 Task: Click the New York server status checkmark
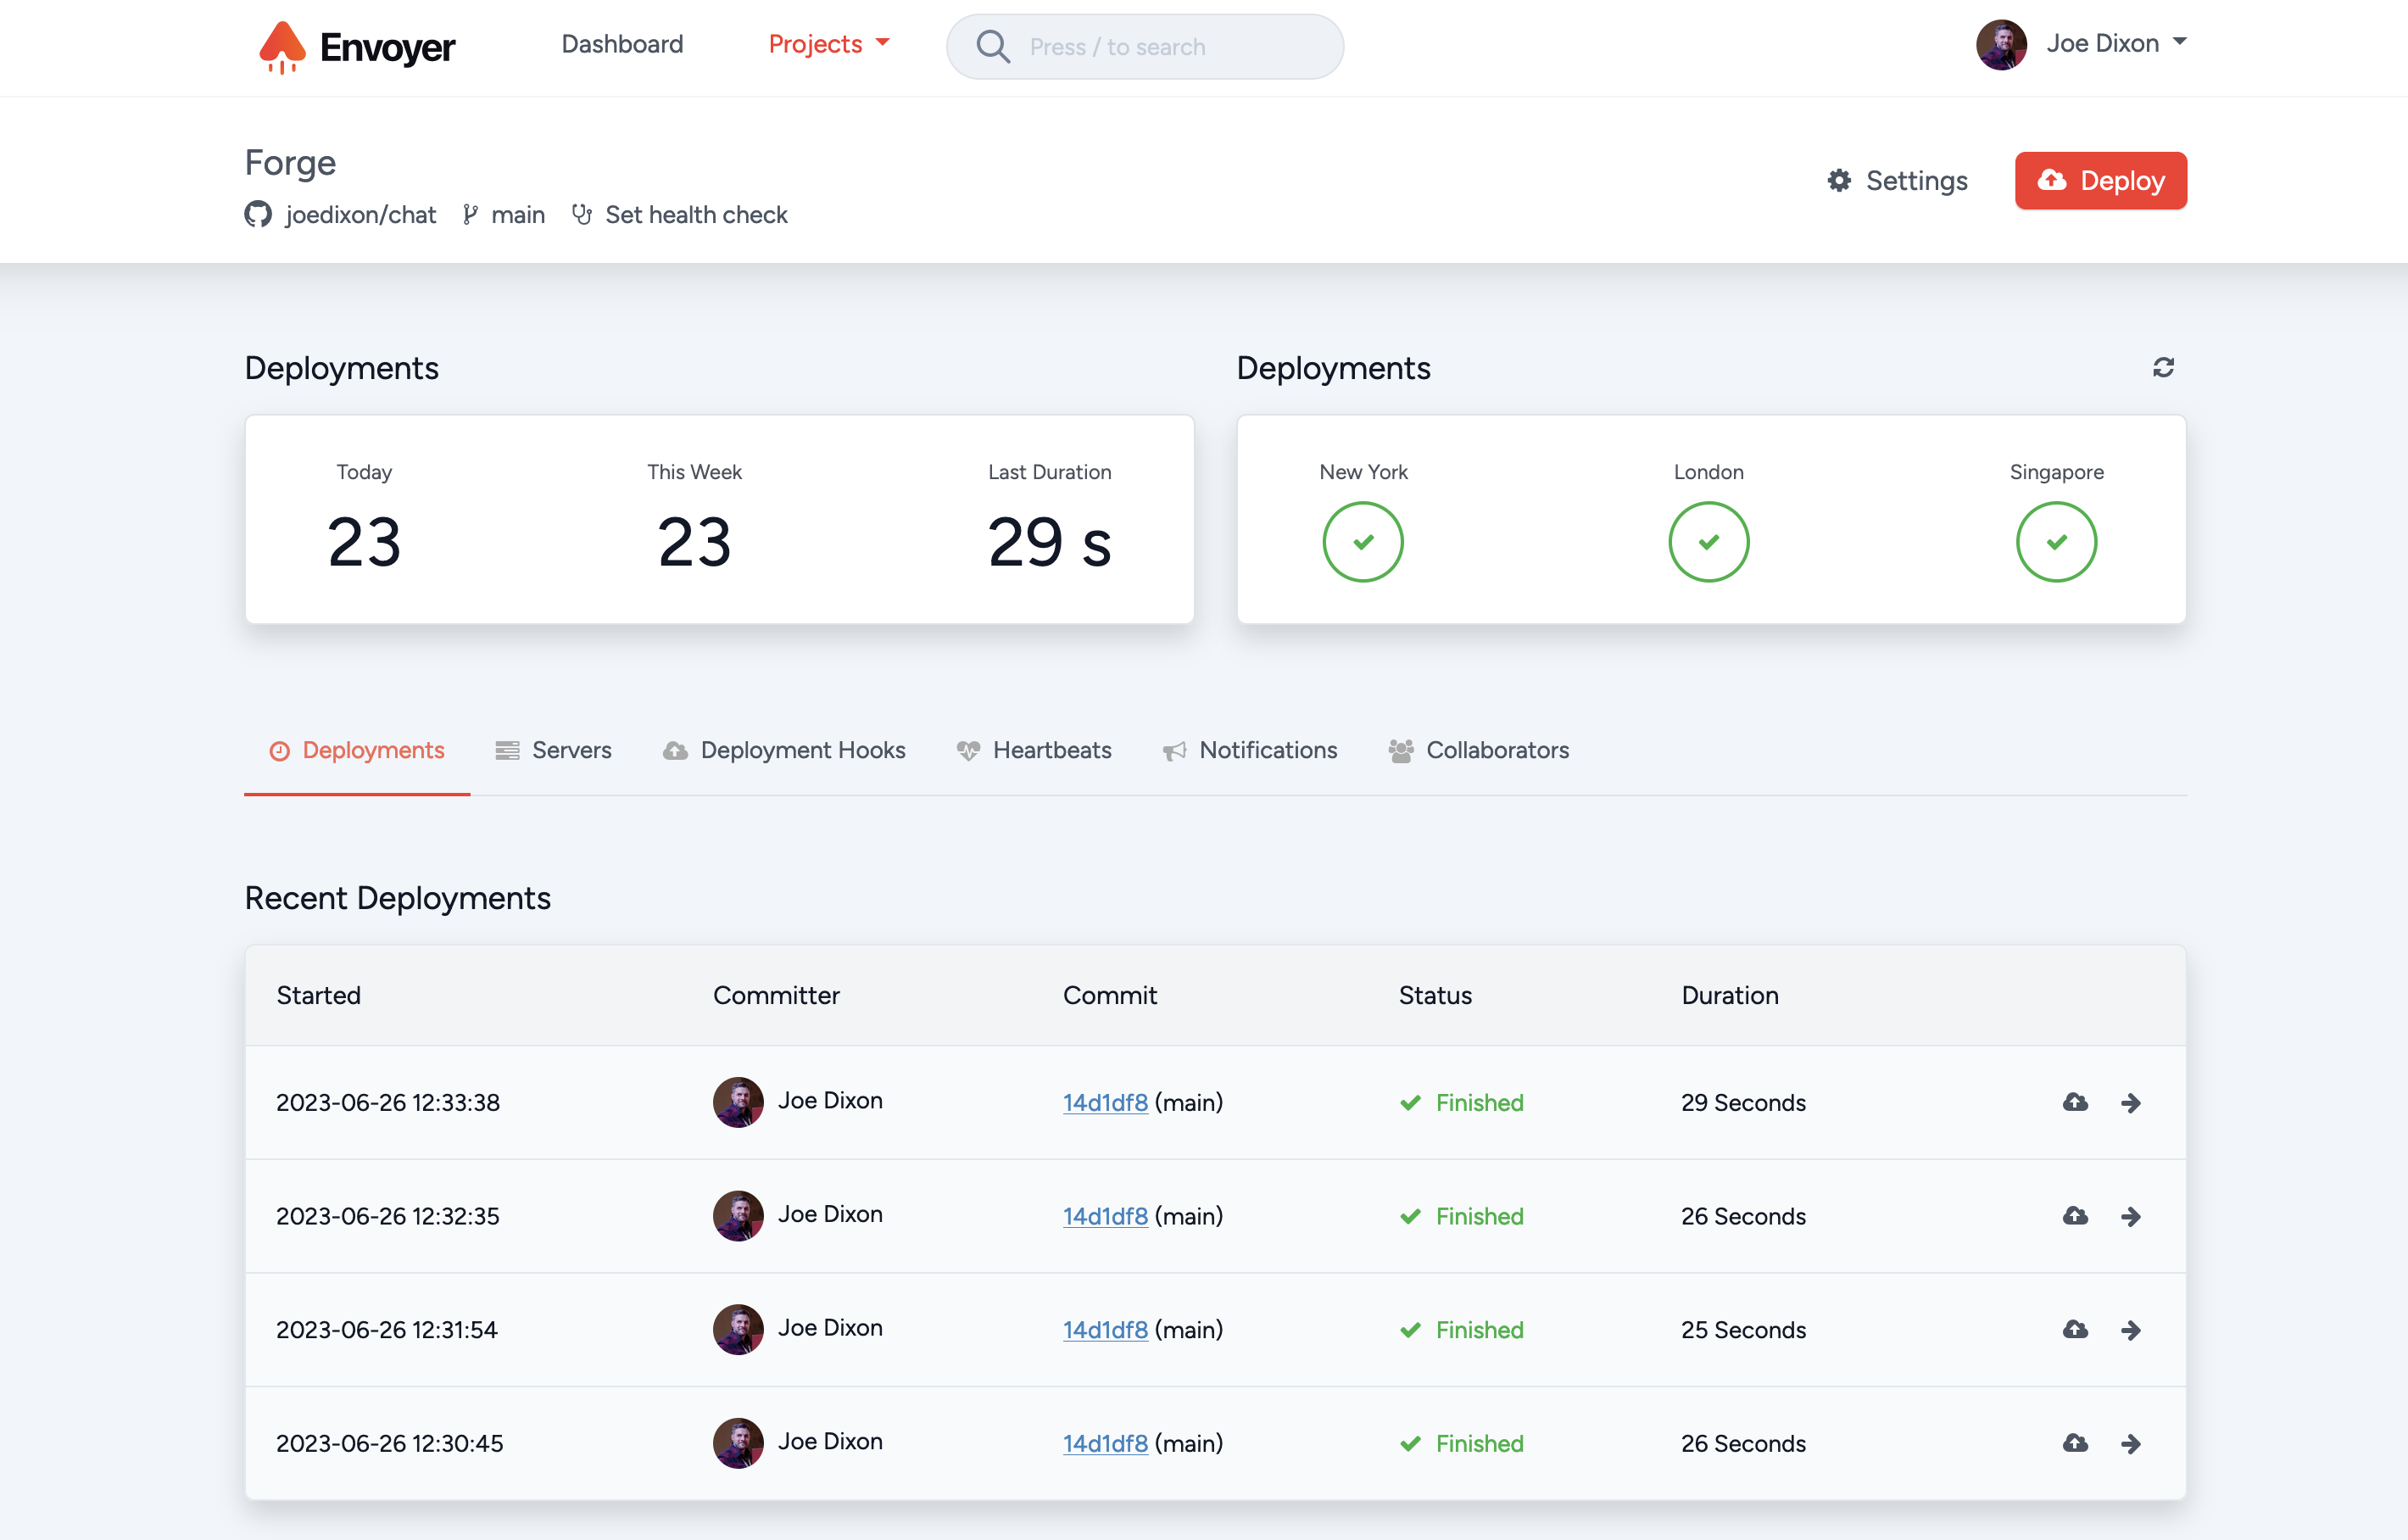[1362, 542]
